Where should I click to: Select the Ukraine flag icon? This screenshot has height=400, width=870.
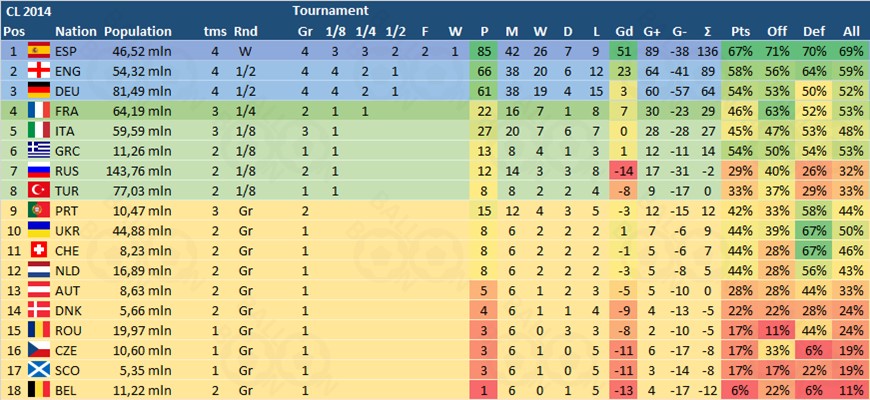[38, 229]
